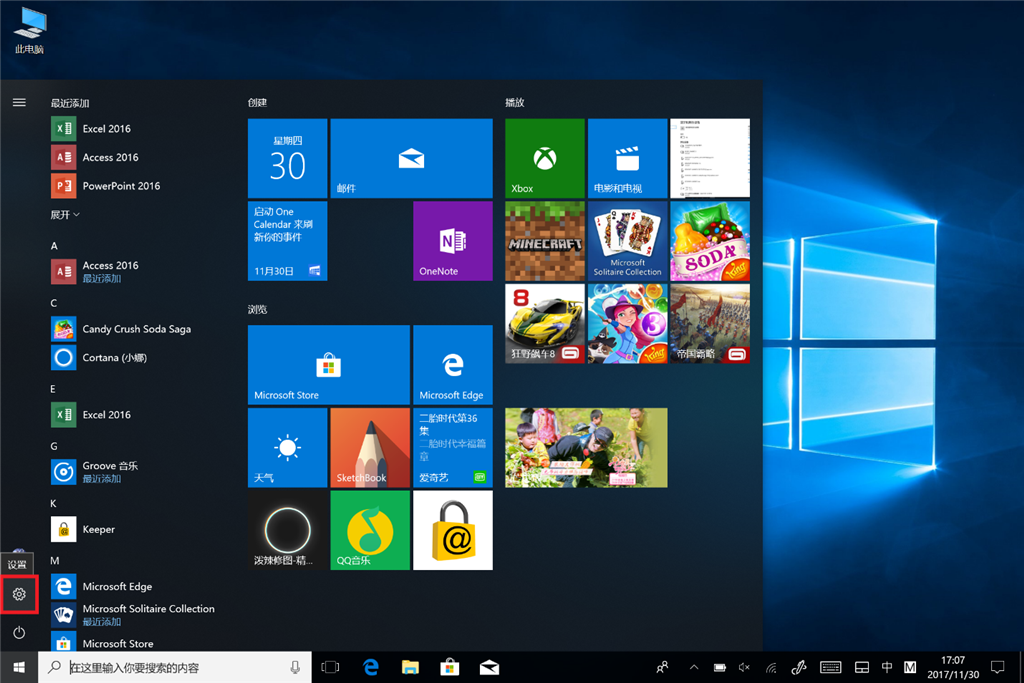
Task: Open Store from the taskbar
Action: click(449, 667)
